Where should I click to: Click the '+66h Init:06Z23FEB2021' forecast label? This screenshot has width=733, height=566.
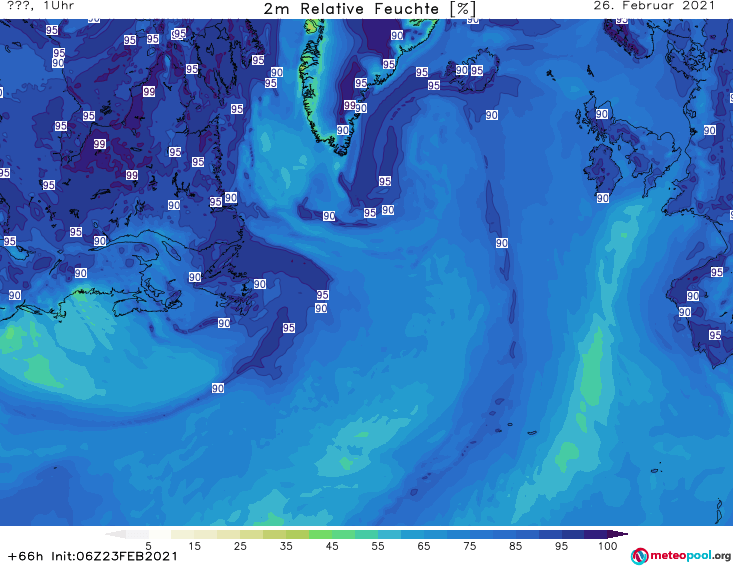[x=93, y=556]
